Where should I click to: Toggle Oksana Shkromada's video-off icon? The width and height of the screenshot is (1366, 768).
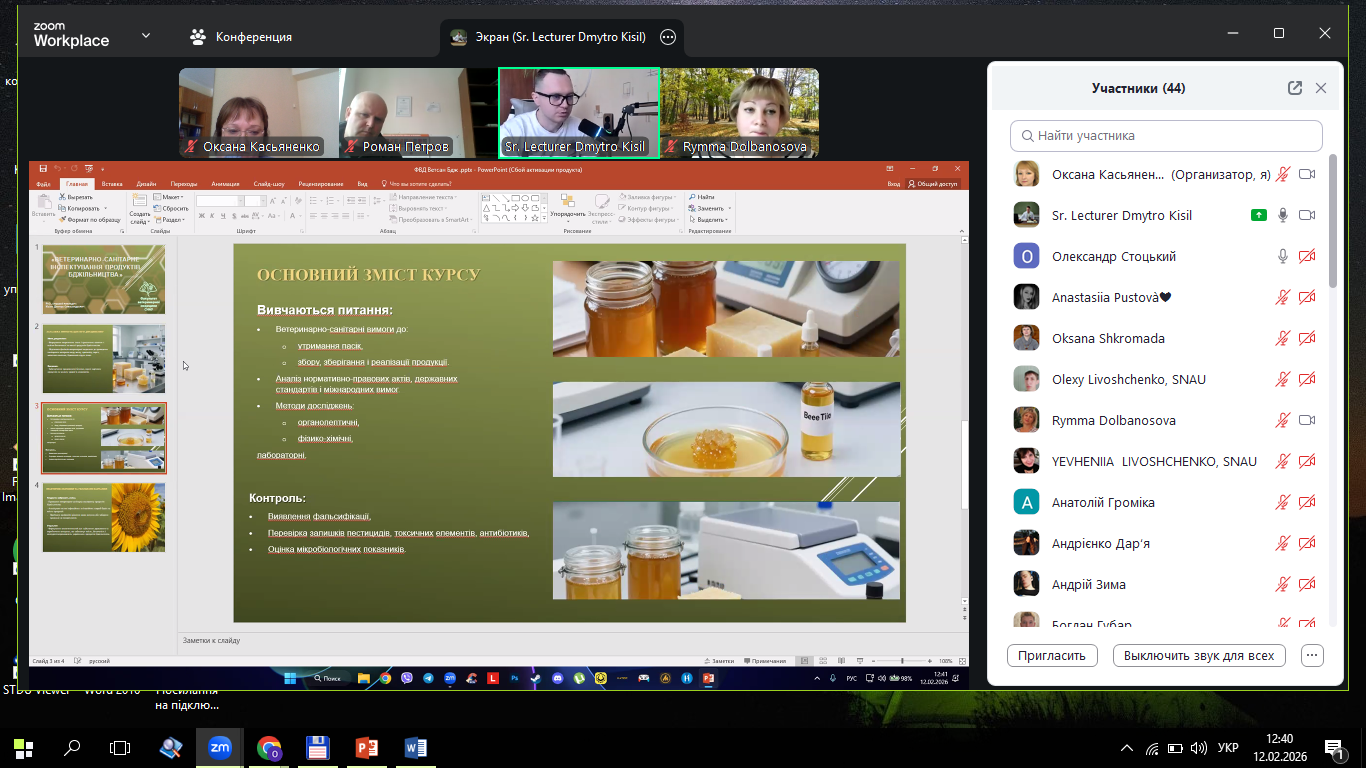(x=1306, y=339)
